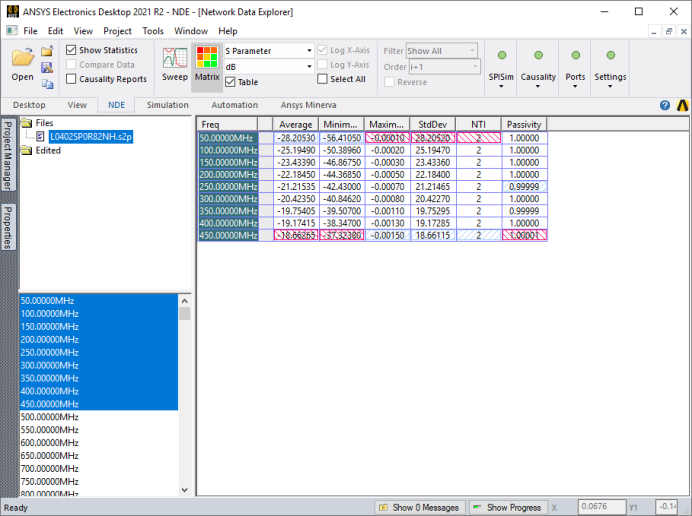Uncheck the Show Statistics checkbox
Viewport: 692px width, 516px height.
(x=72, y=50)
